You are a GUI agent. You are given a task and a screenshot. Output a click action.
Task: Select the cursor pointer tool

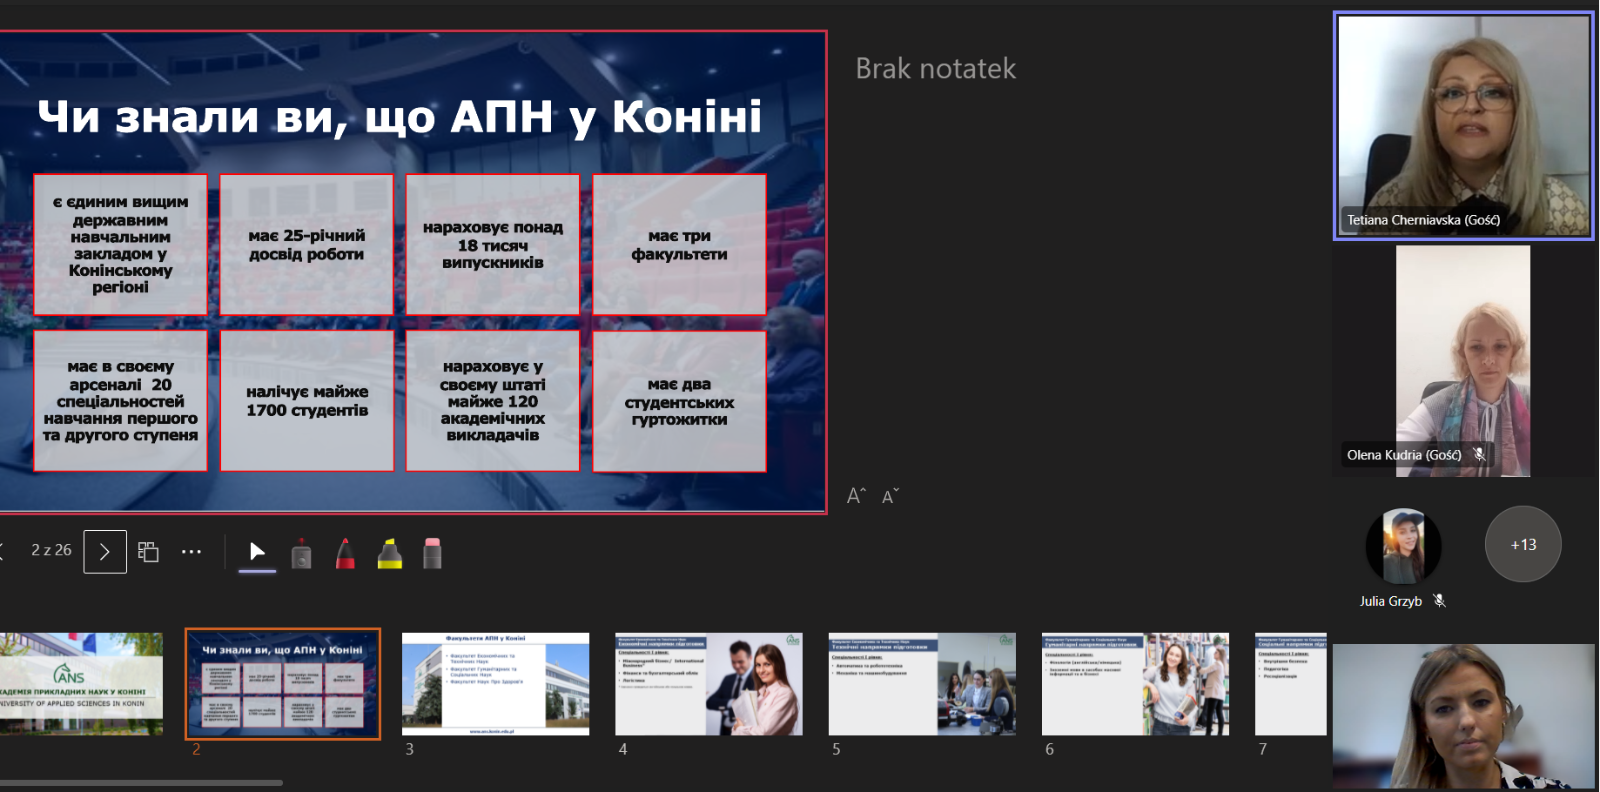[257, 552]
